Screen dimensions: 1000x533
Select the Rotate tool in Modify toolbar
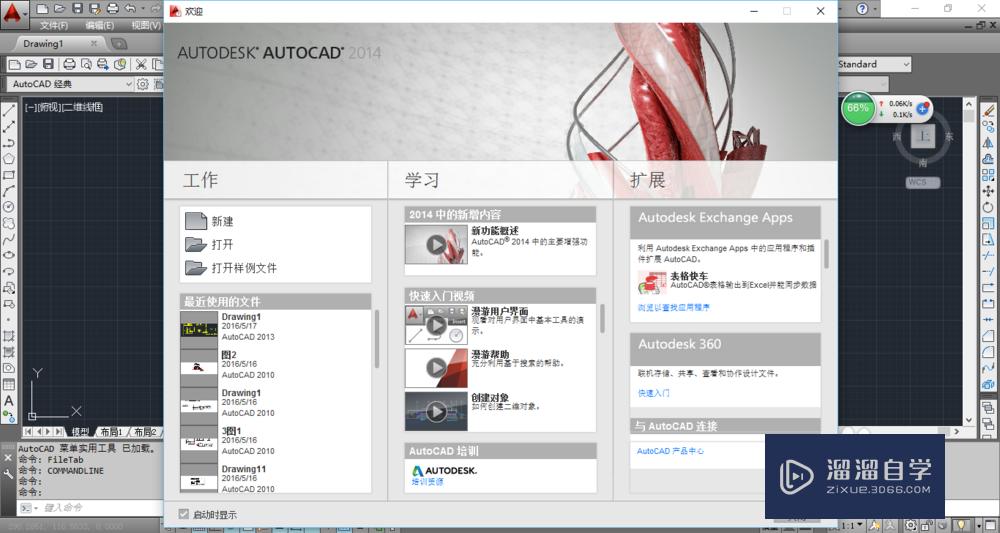(x=988, y=207)
